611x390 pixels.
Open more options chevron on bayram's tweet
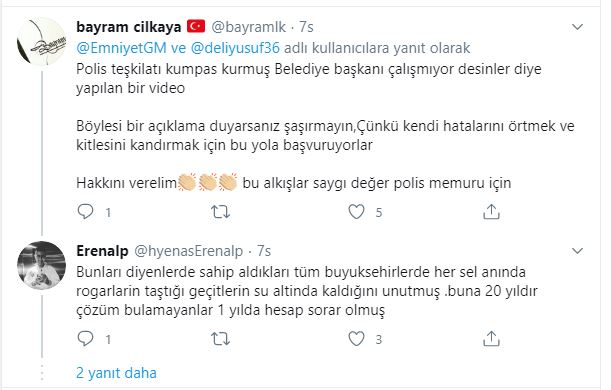click(x=577, y=27)
